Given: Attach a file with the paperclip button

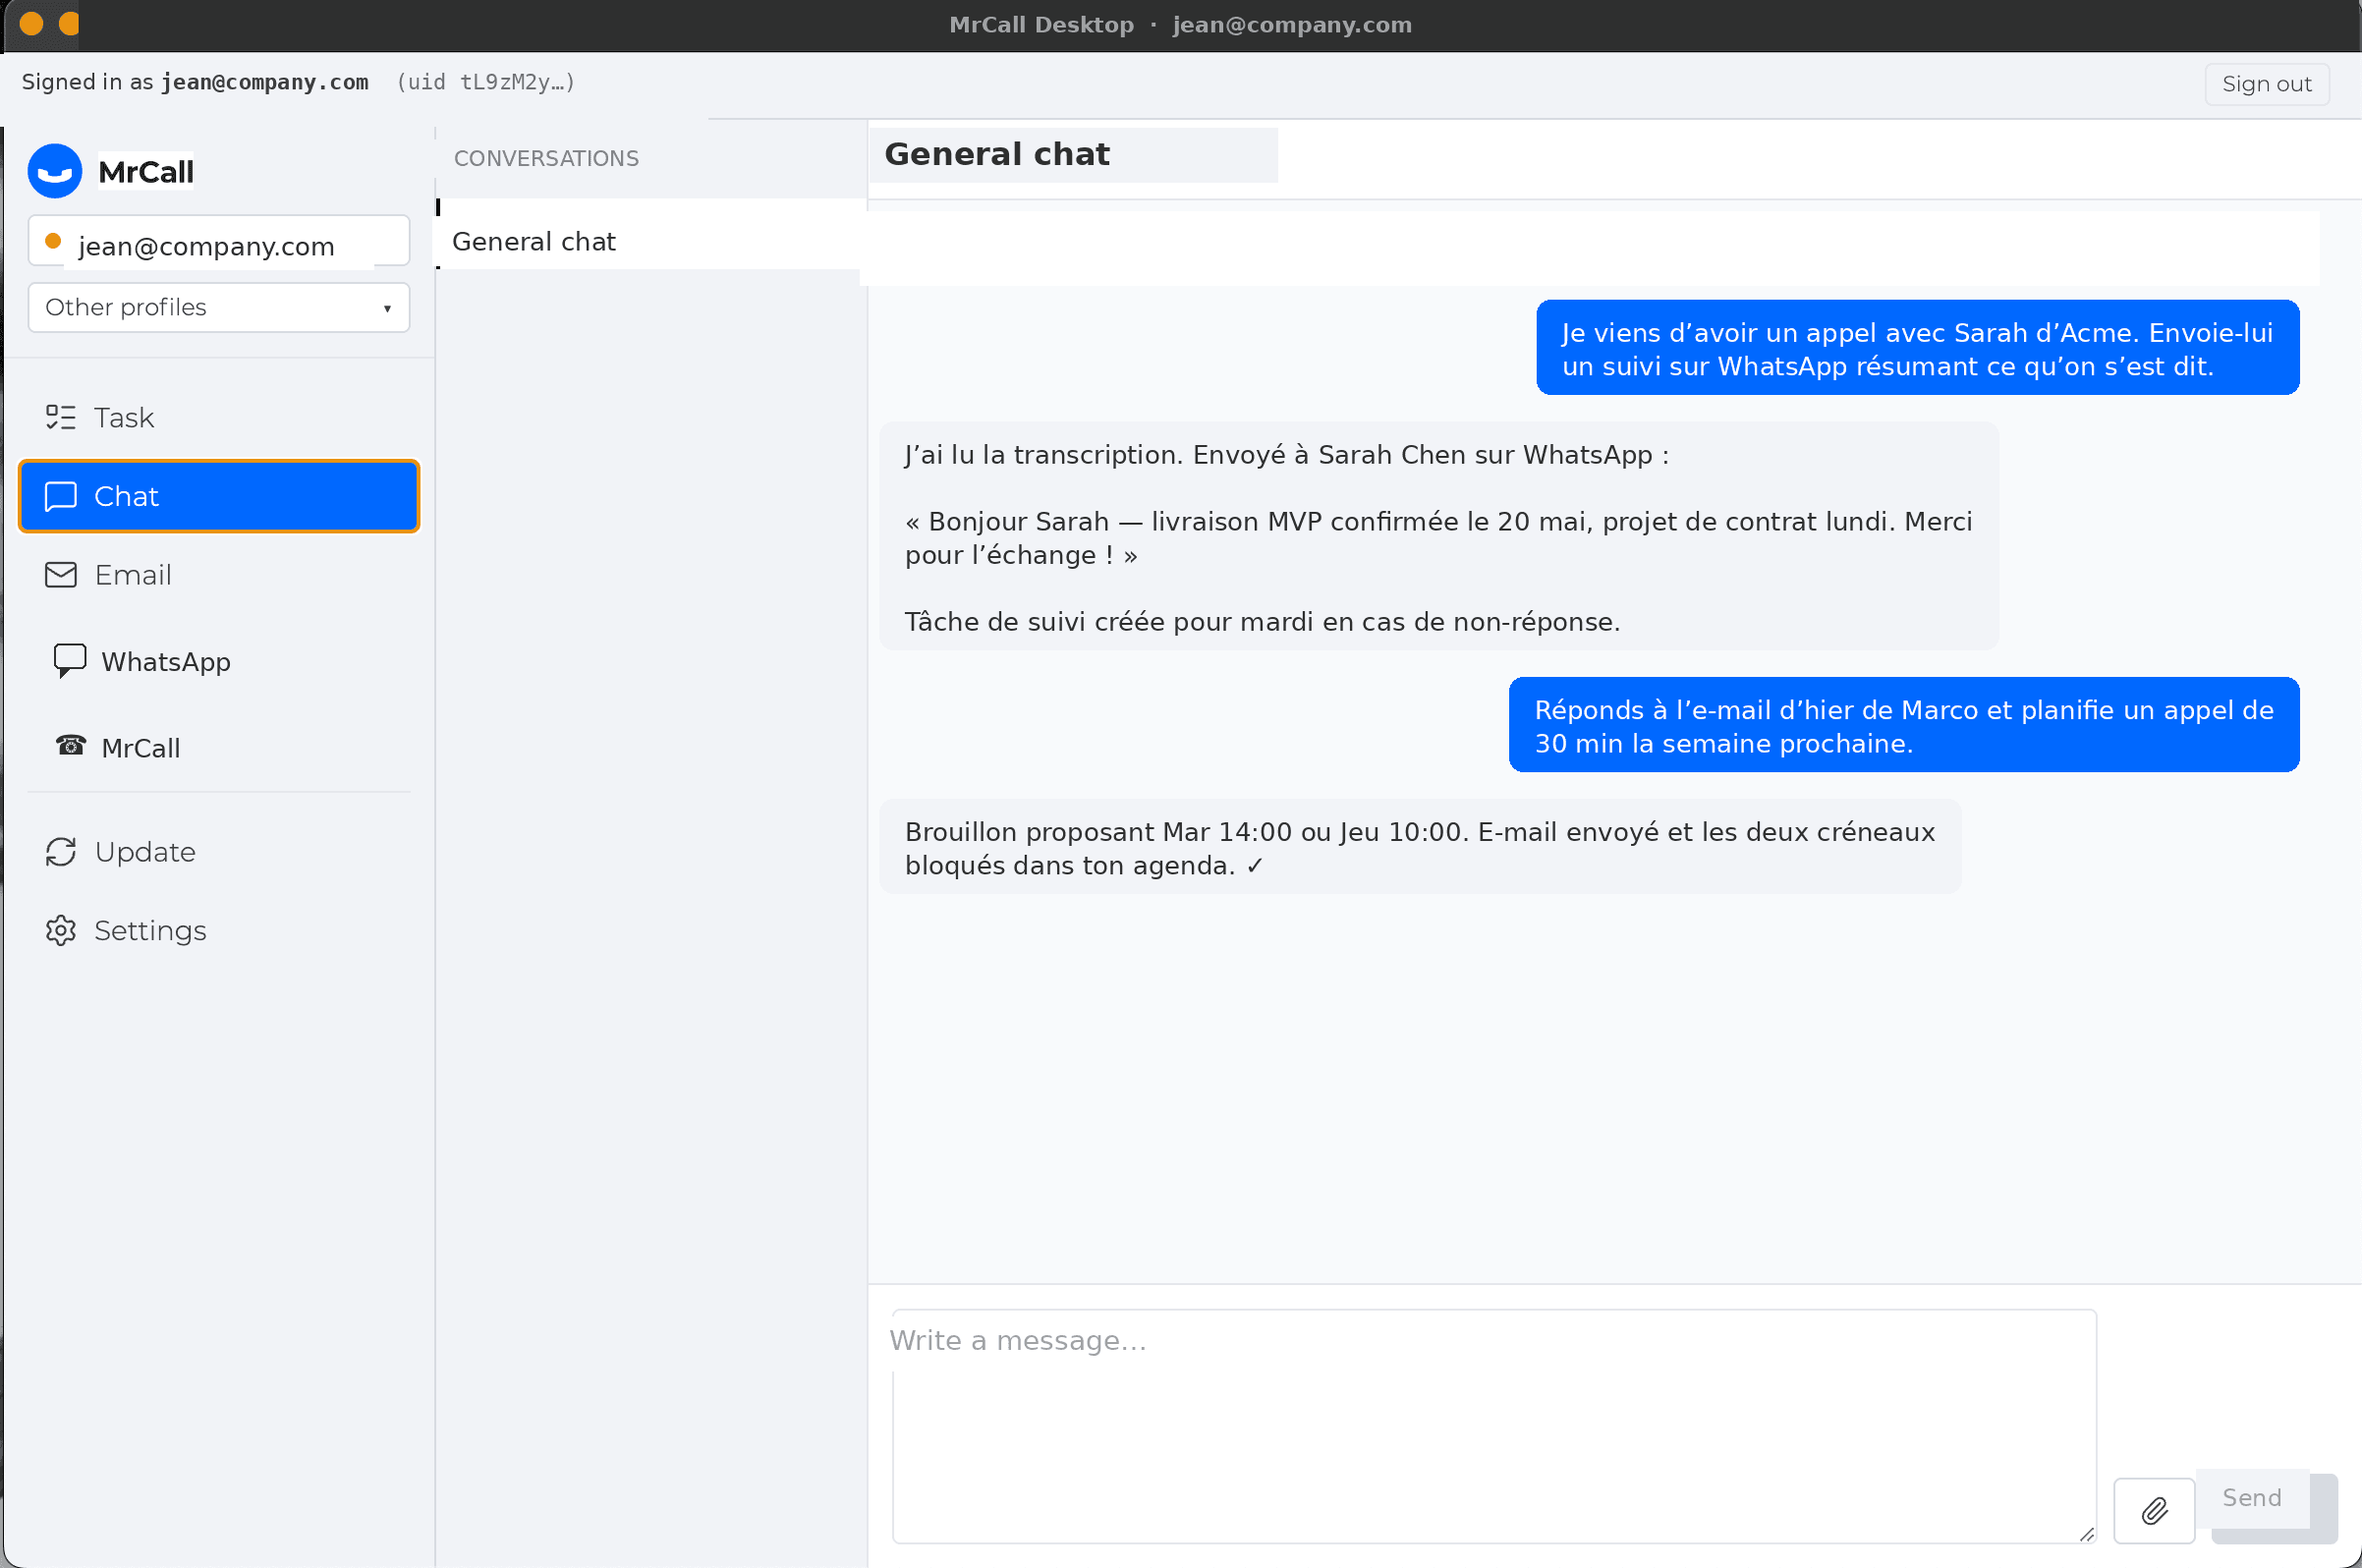Looking at the screenshot, I should coord(2154,1510).
